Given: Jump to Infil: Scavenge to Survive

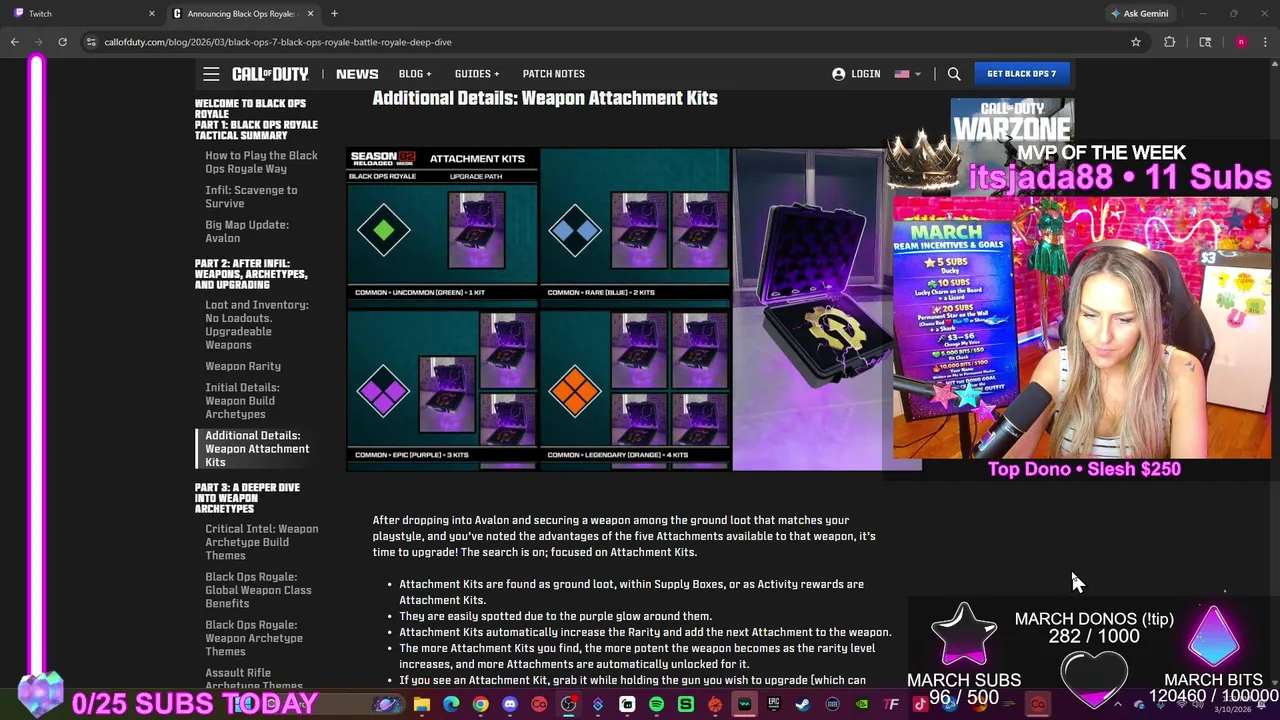Looking at the screenshot, I should 251,197.
